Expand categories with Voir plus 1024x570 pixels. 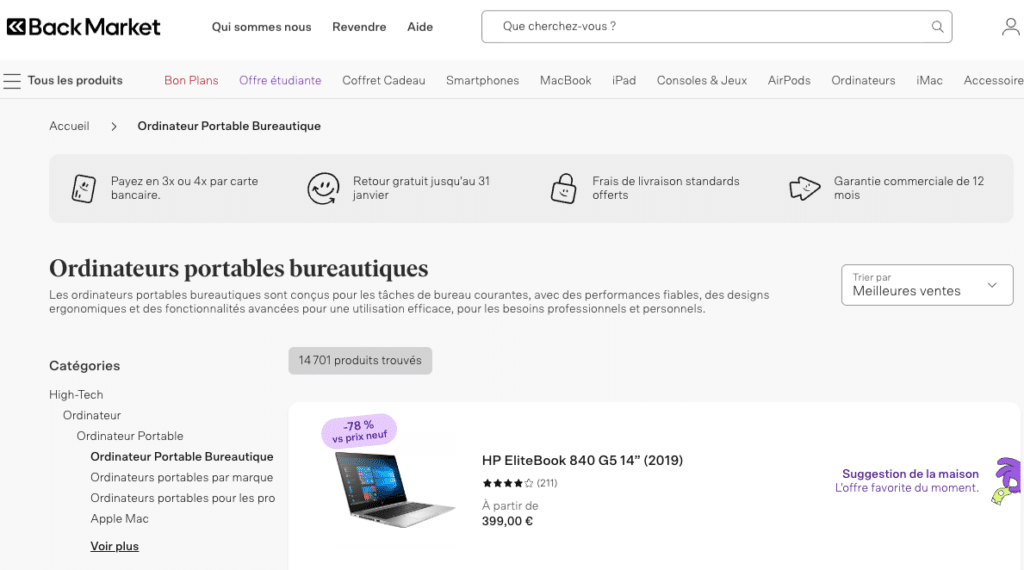point(114,546)
